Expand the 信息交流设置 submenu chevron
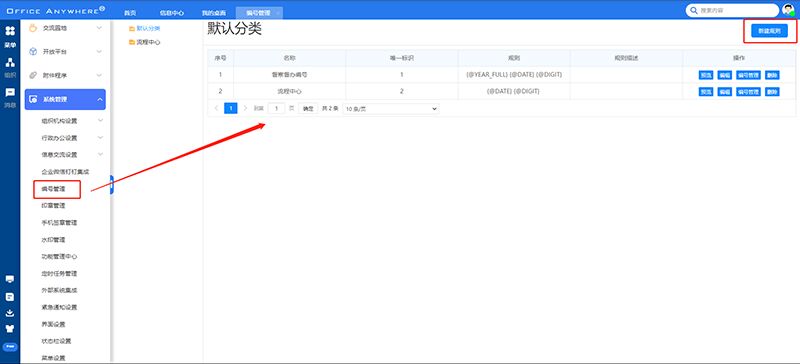Viewport: 800px width, 364px height. pyautogui.click(x=100, y=154)
